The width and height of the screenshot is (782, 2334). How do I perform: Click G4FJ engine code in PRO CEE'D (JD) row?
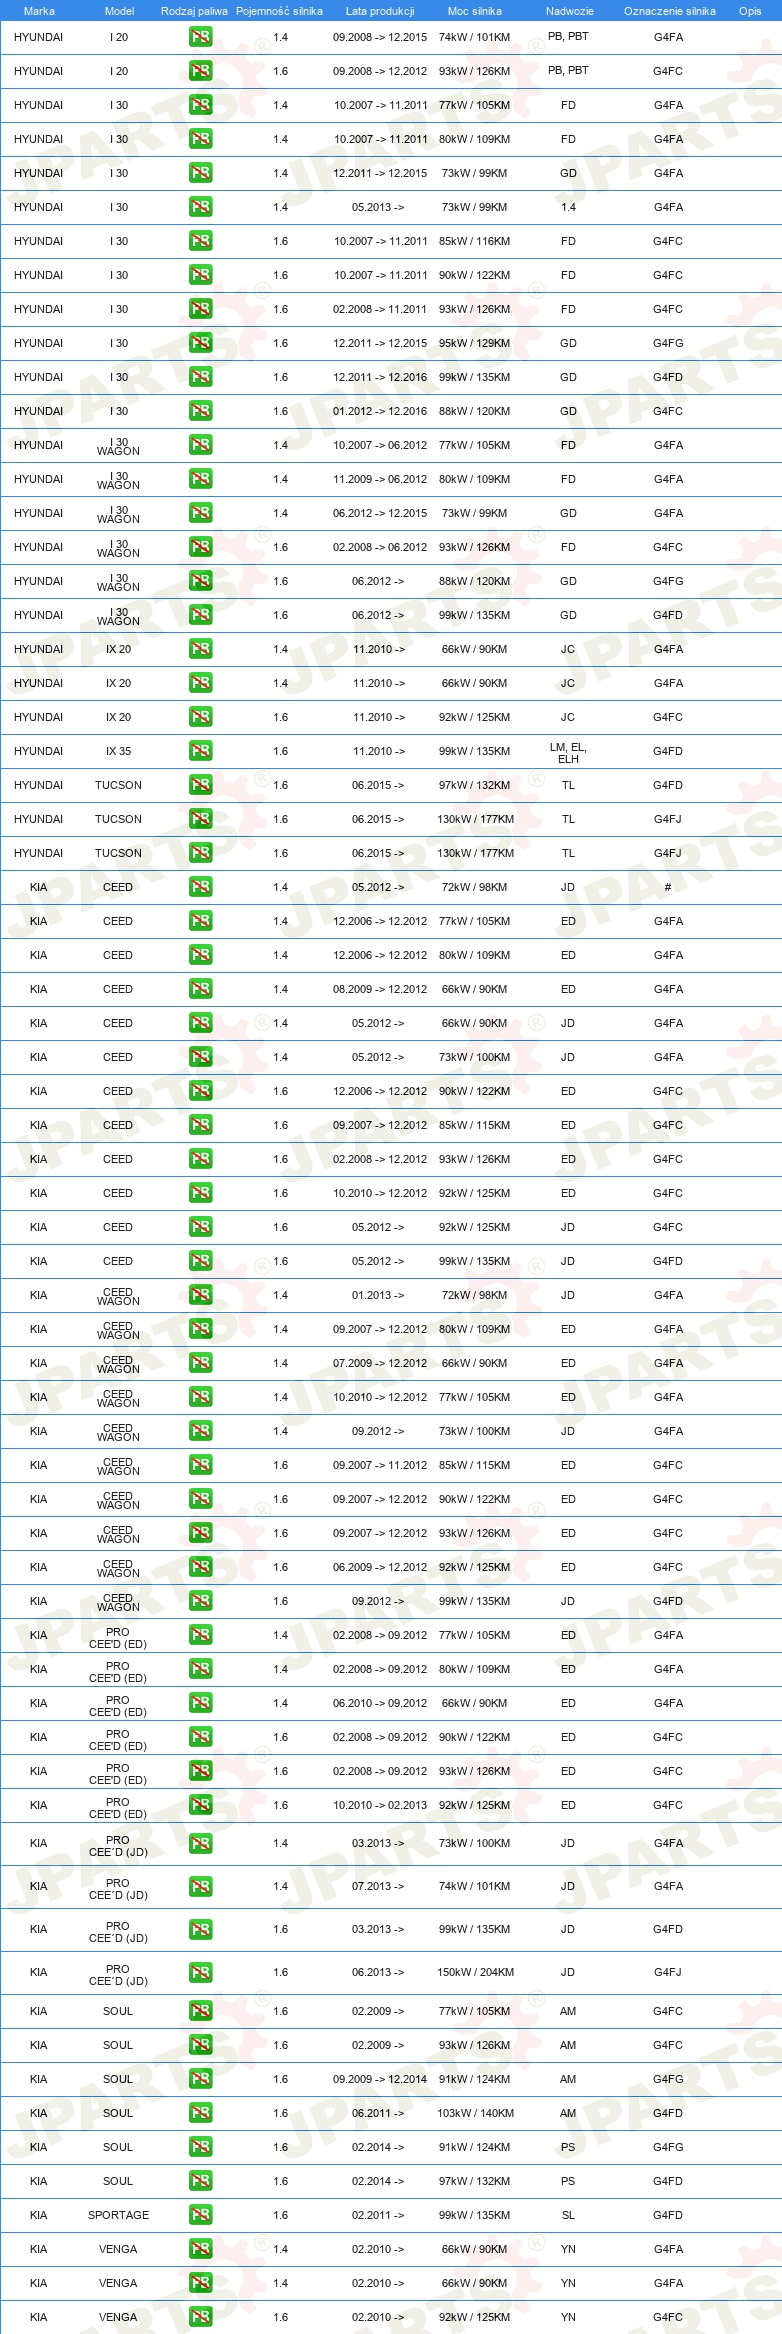pos(668,1972)
